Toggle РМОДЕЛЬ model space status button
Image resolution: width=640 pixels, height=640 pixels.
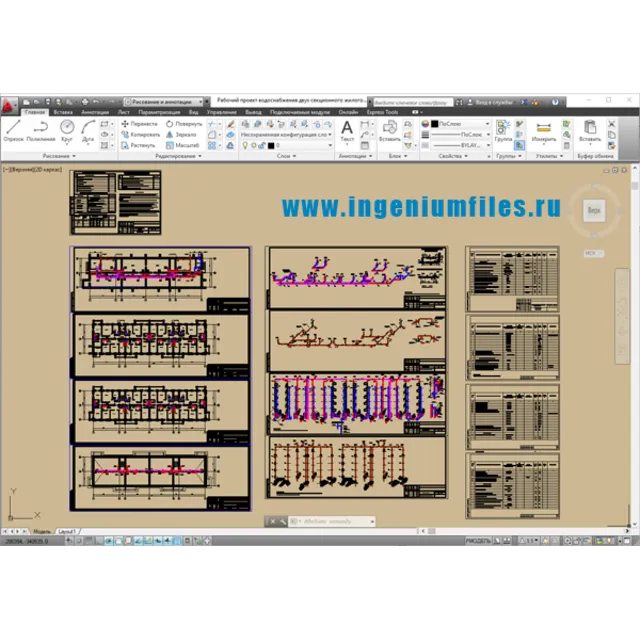point(478,541)
